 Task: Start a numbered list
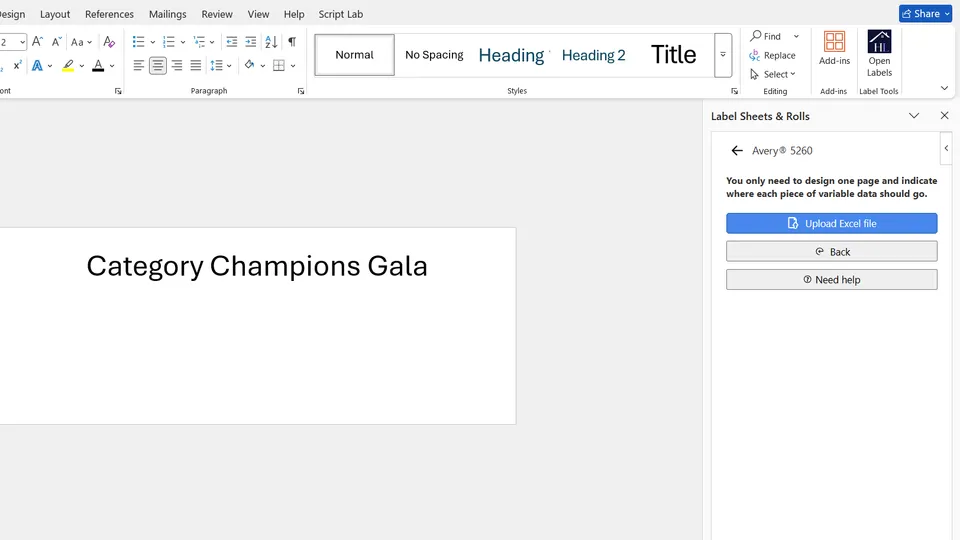point(169,42)
